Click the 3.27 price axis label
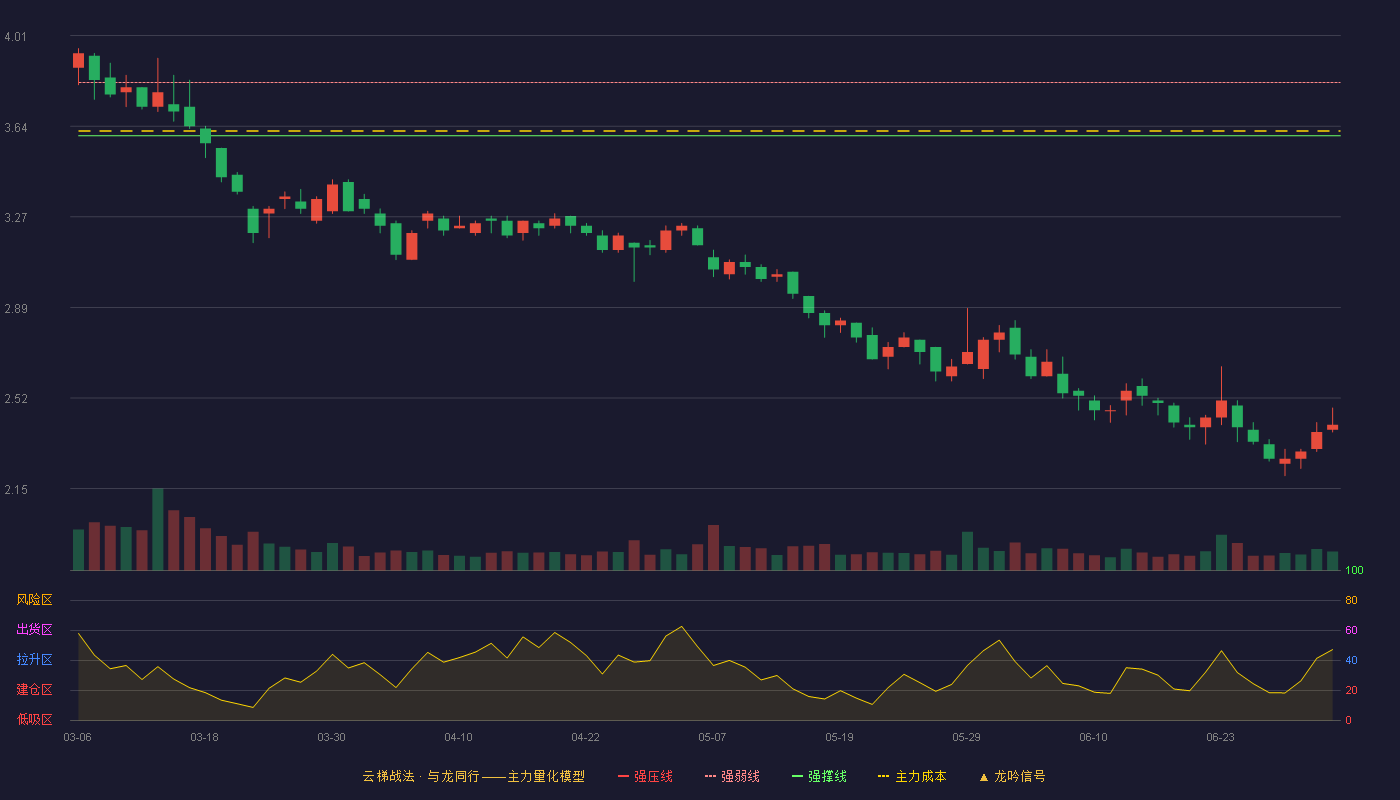Viewport: 1400px width, 800px height. 15,218
